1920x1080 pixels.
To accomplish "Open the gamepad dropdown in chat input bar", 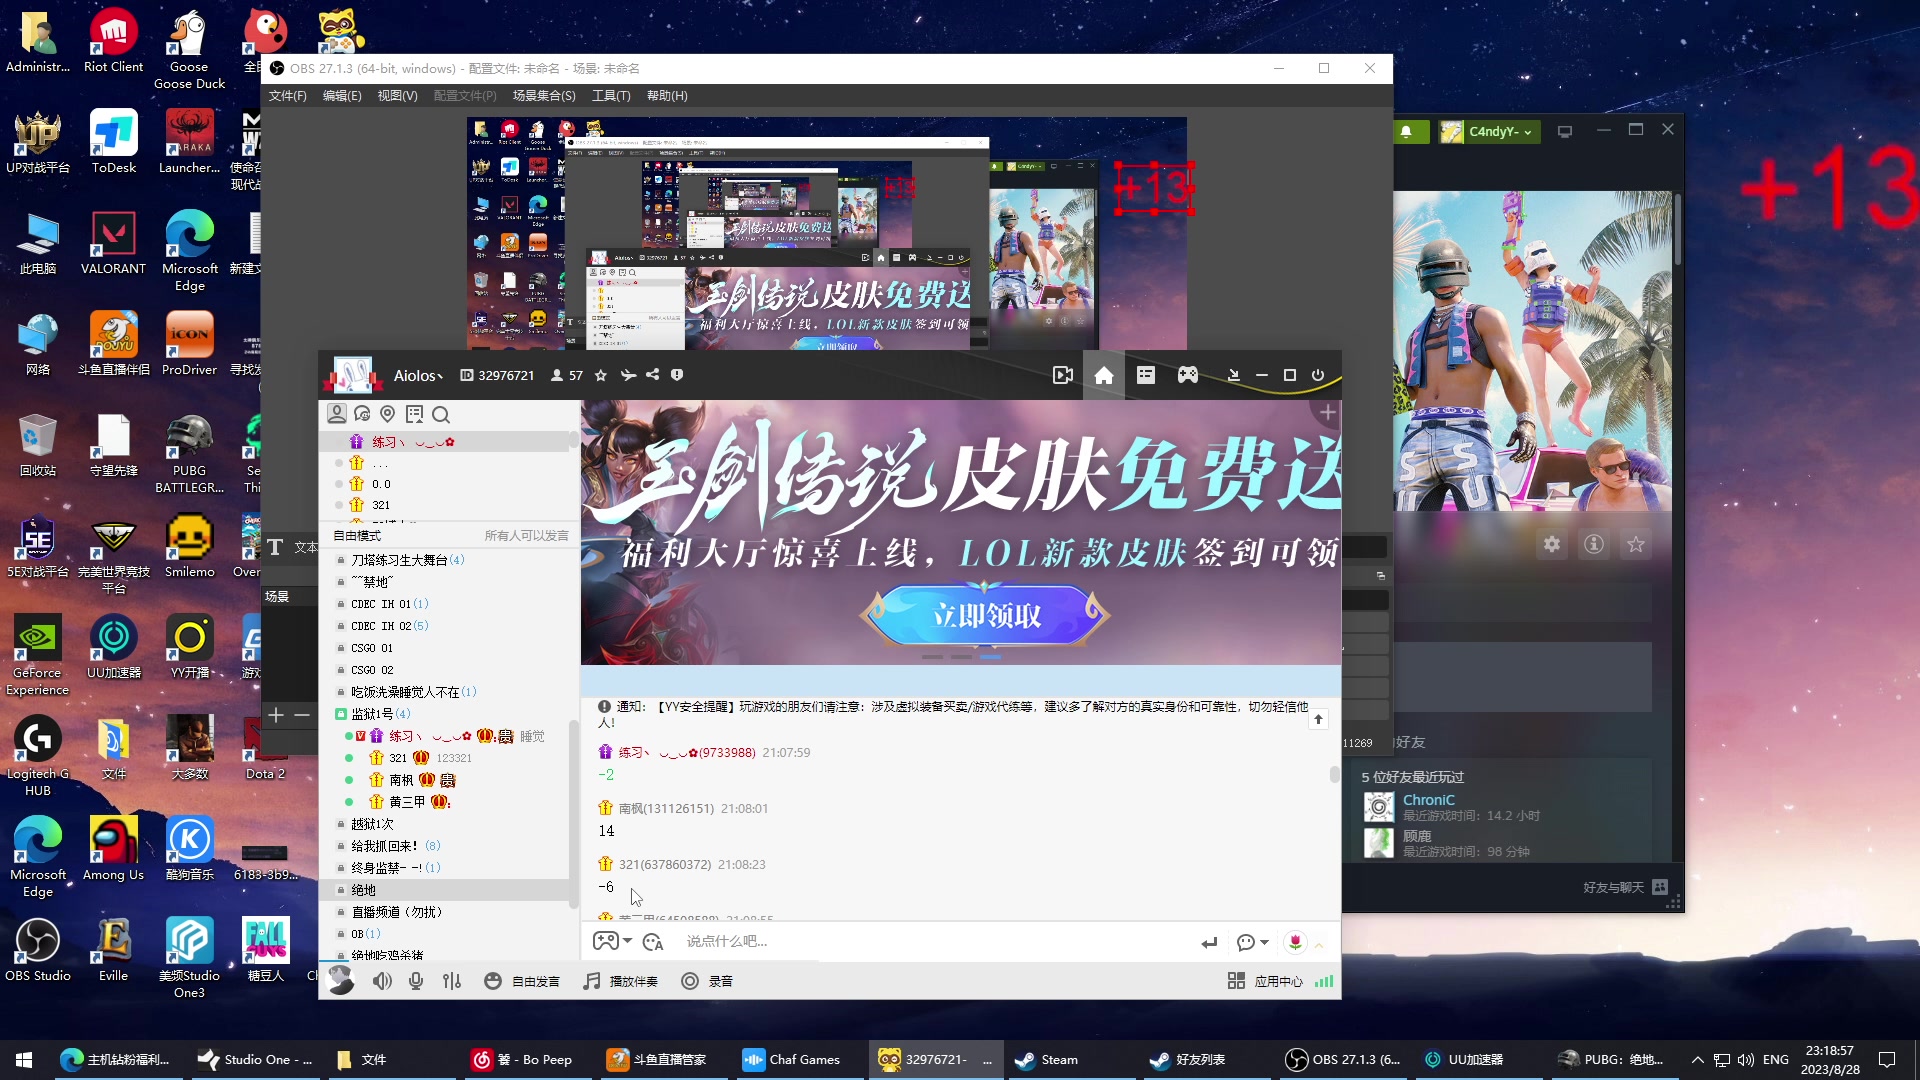I will (612, 941).
